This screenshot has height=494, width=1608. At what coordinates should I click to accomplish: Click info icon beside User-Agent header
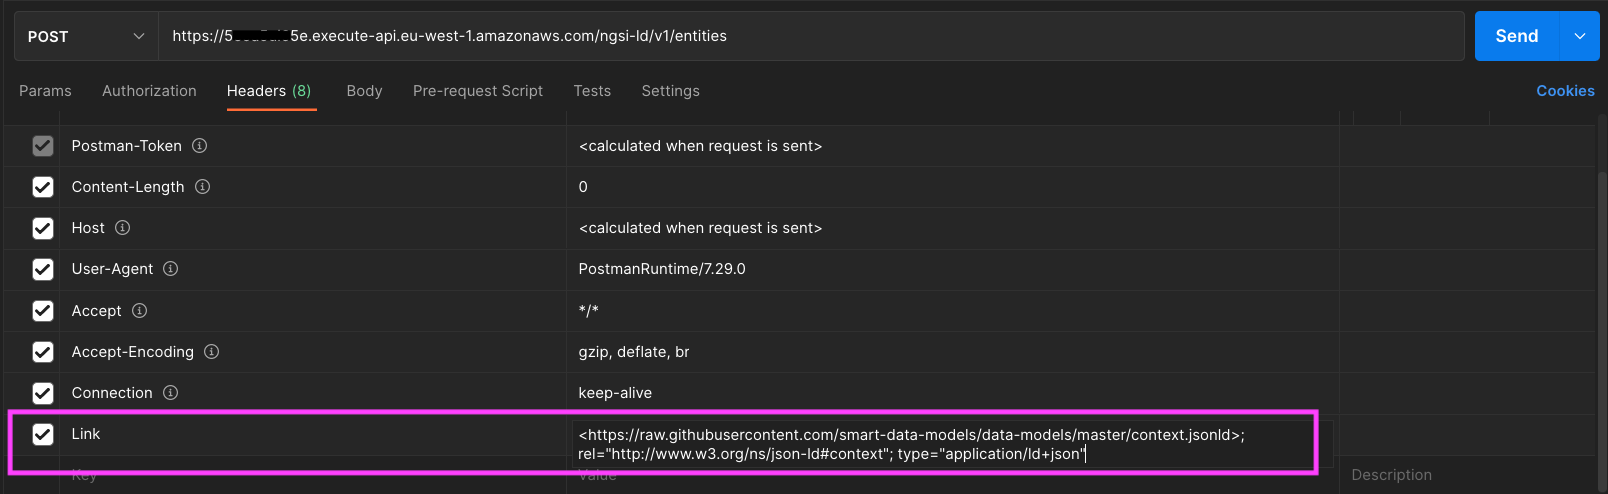171,269
